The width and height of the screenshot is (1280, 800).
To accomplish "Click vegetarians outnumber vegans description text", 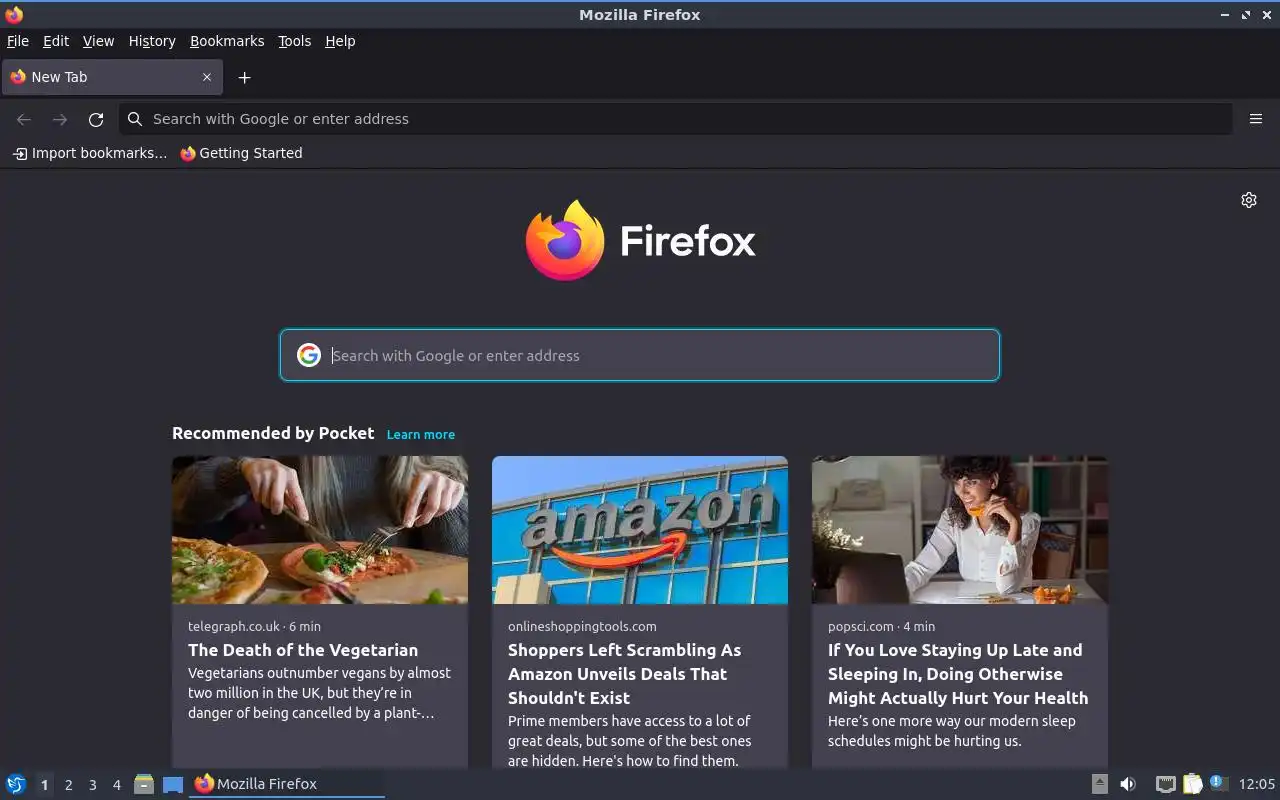I will (x=319, y=693).
